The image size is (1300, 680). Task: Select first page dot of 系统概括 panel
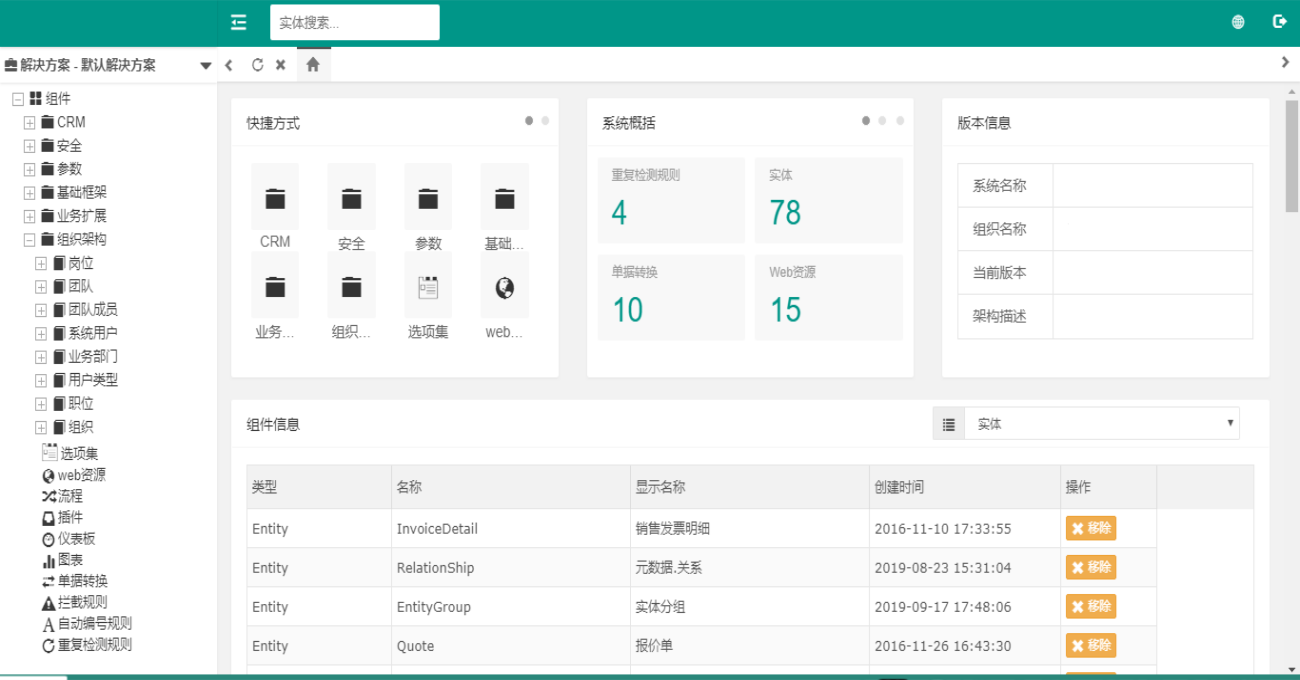pyautogui.click(x=866, y=121)
